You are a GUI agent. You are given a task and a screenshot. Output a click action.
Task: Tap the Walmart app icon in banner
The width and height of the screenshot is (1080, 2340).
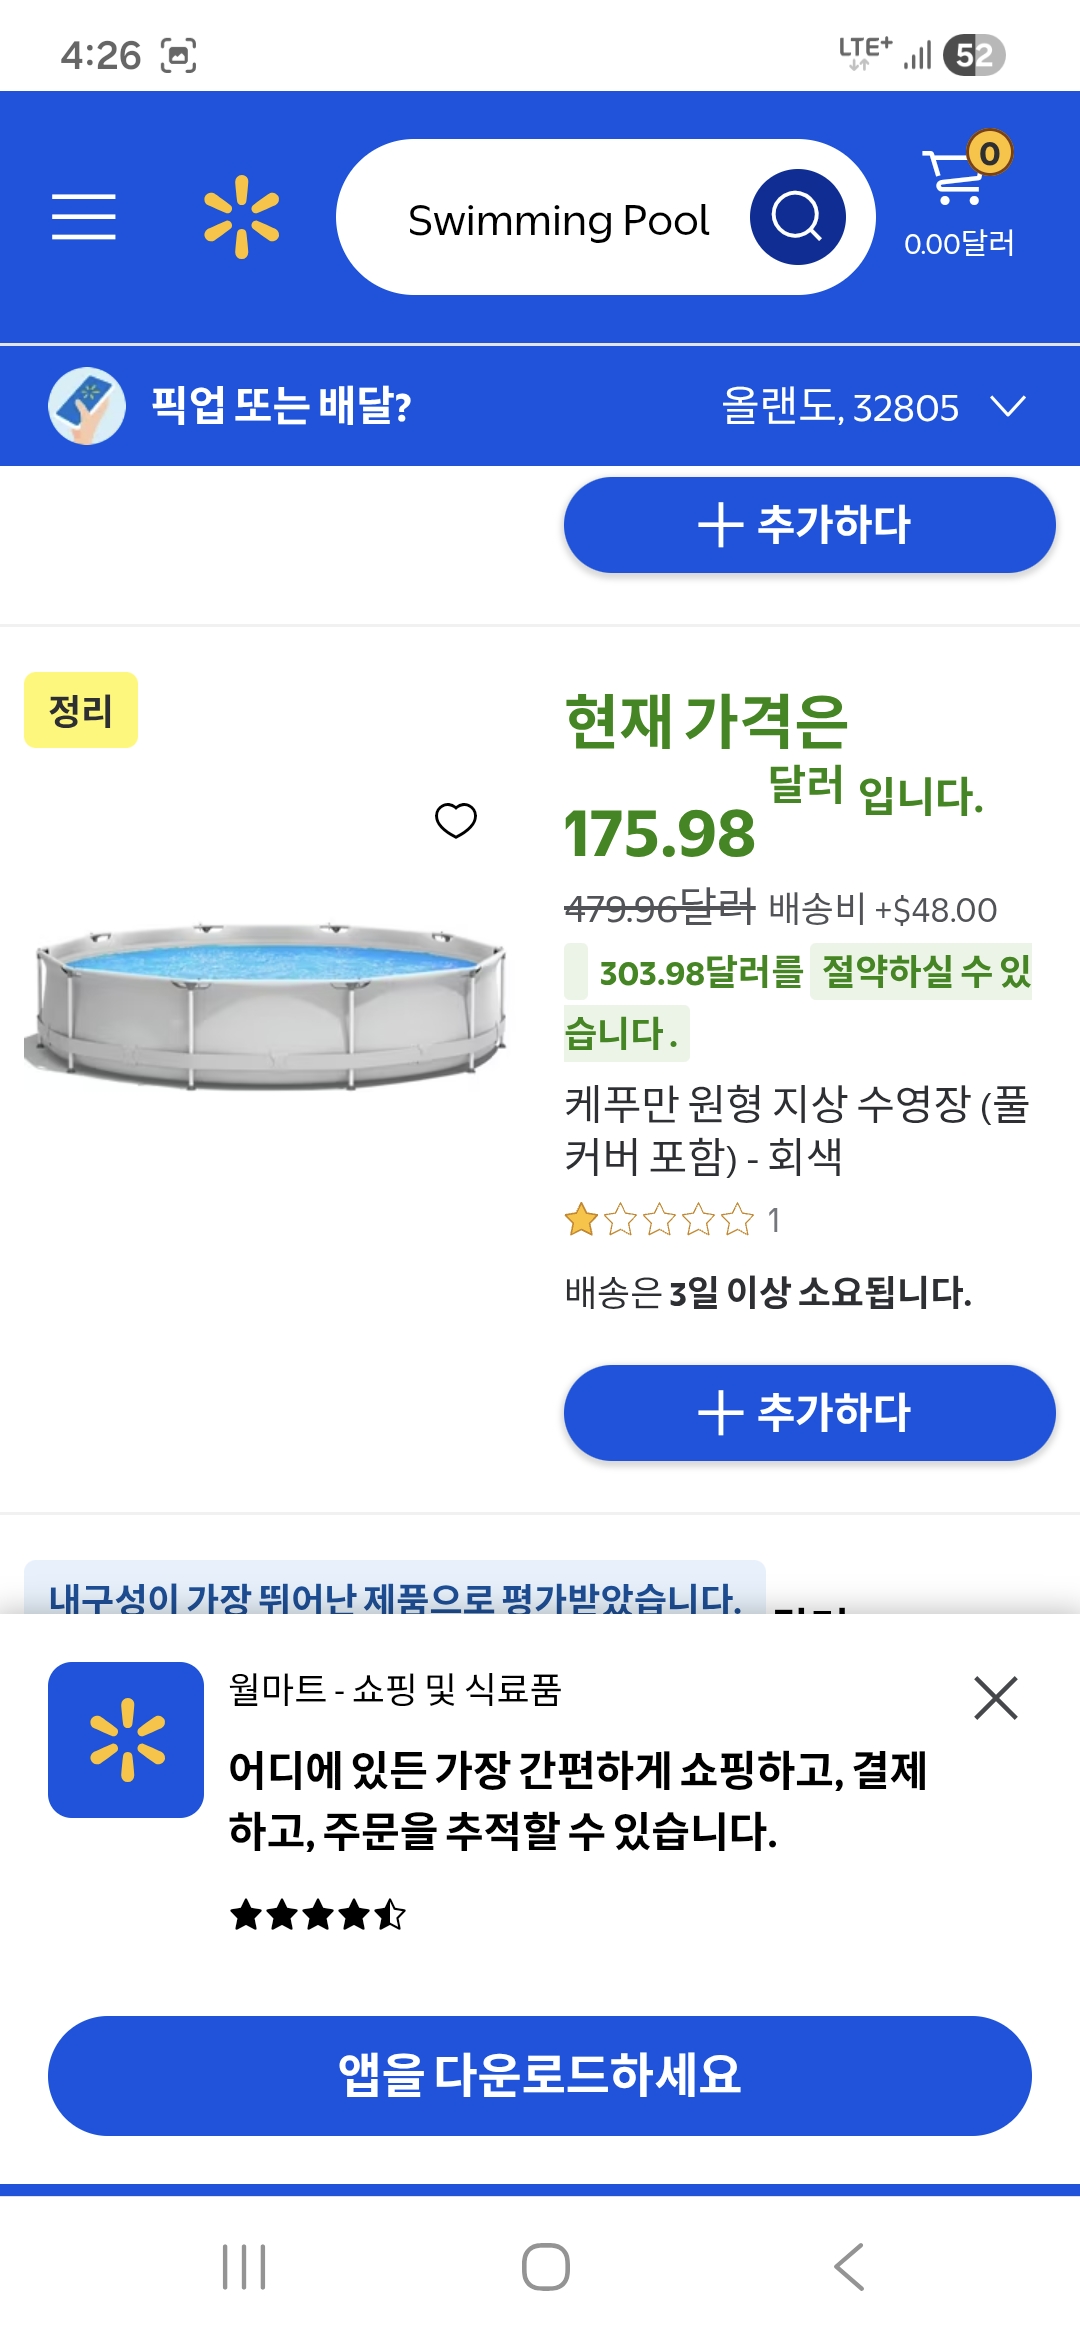126,1740
